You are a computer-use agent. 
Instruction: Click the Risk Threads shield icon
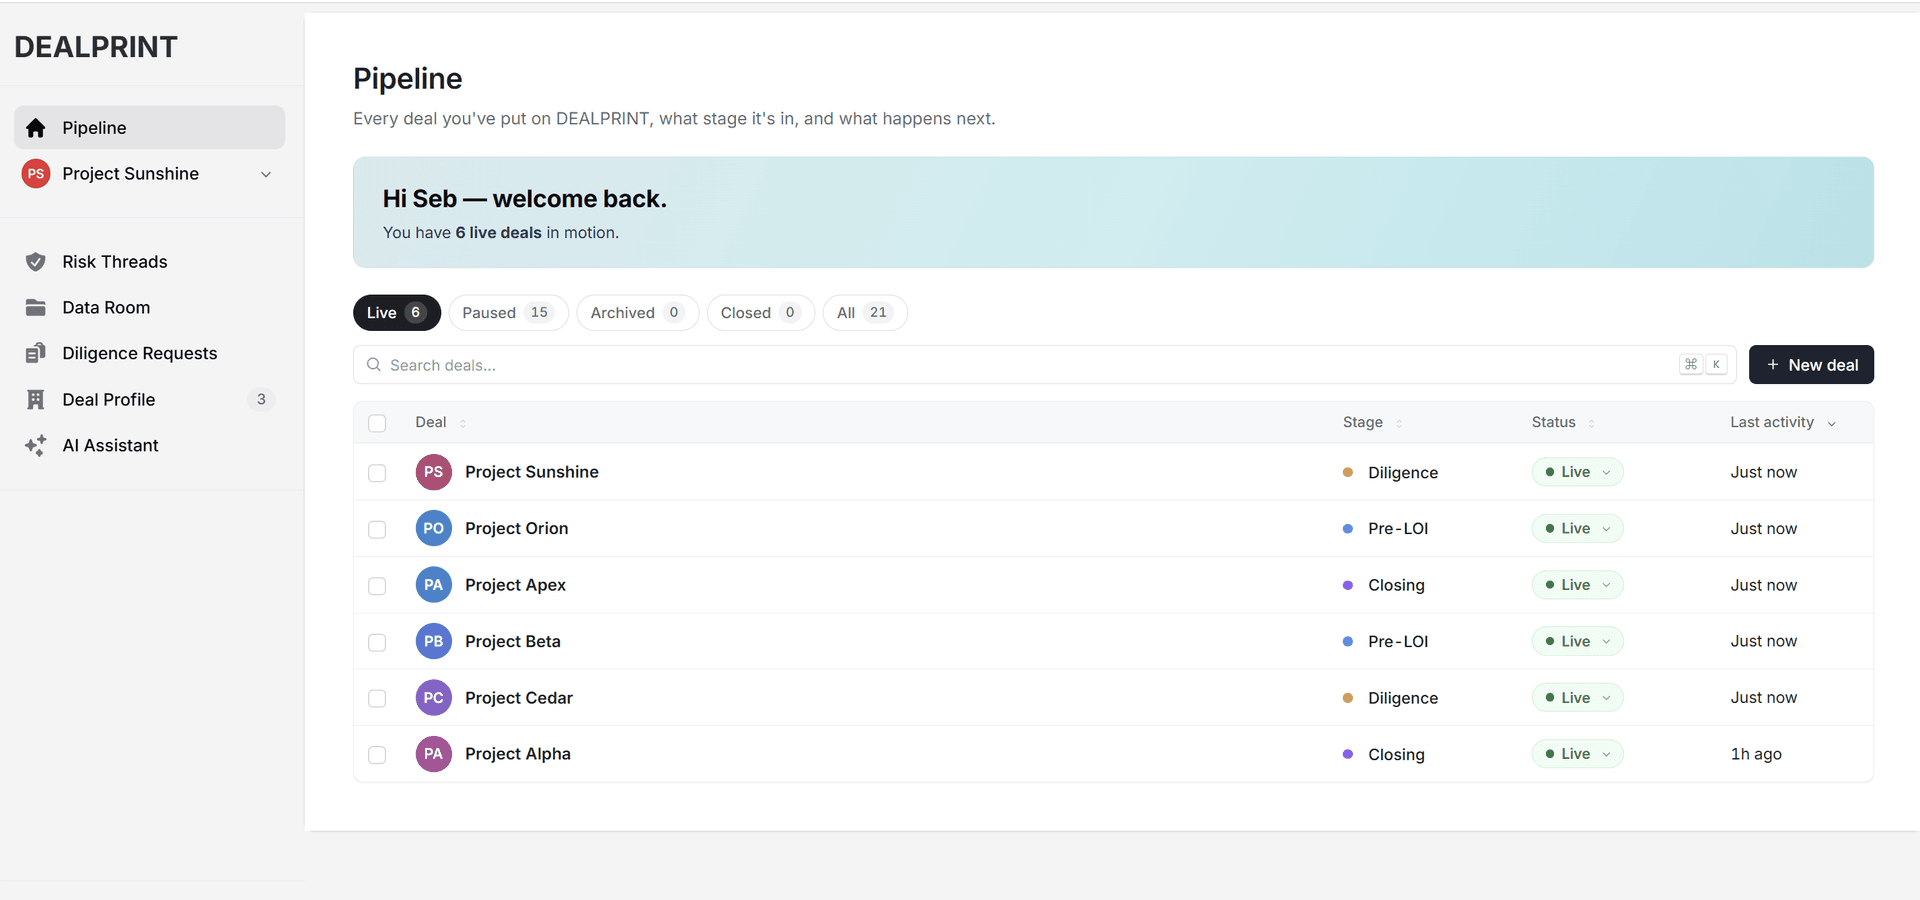coord(36,262)
